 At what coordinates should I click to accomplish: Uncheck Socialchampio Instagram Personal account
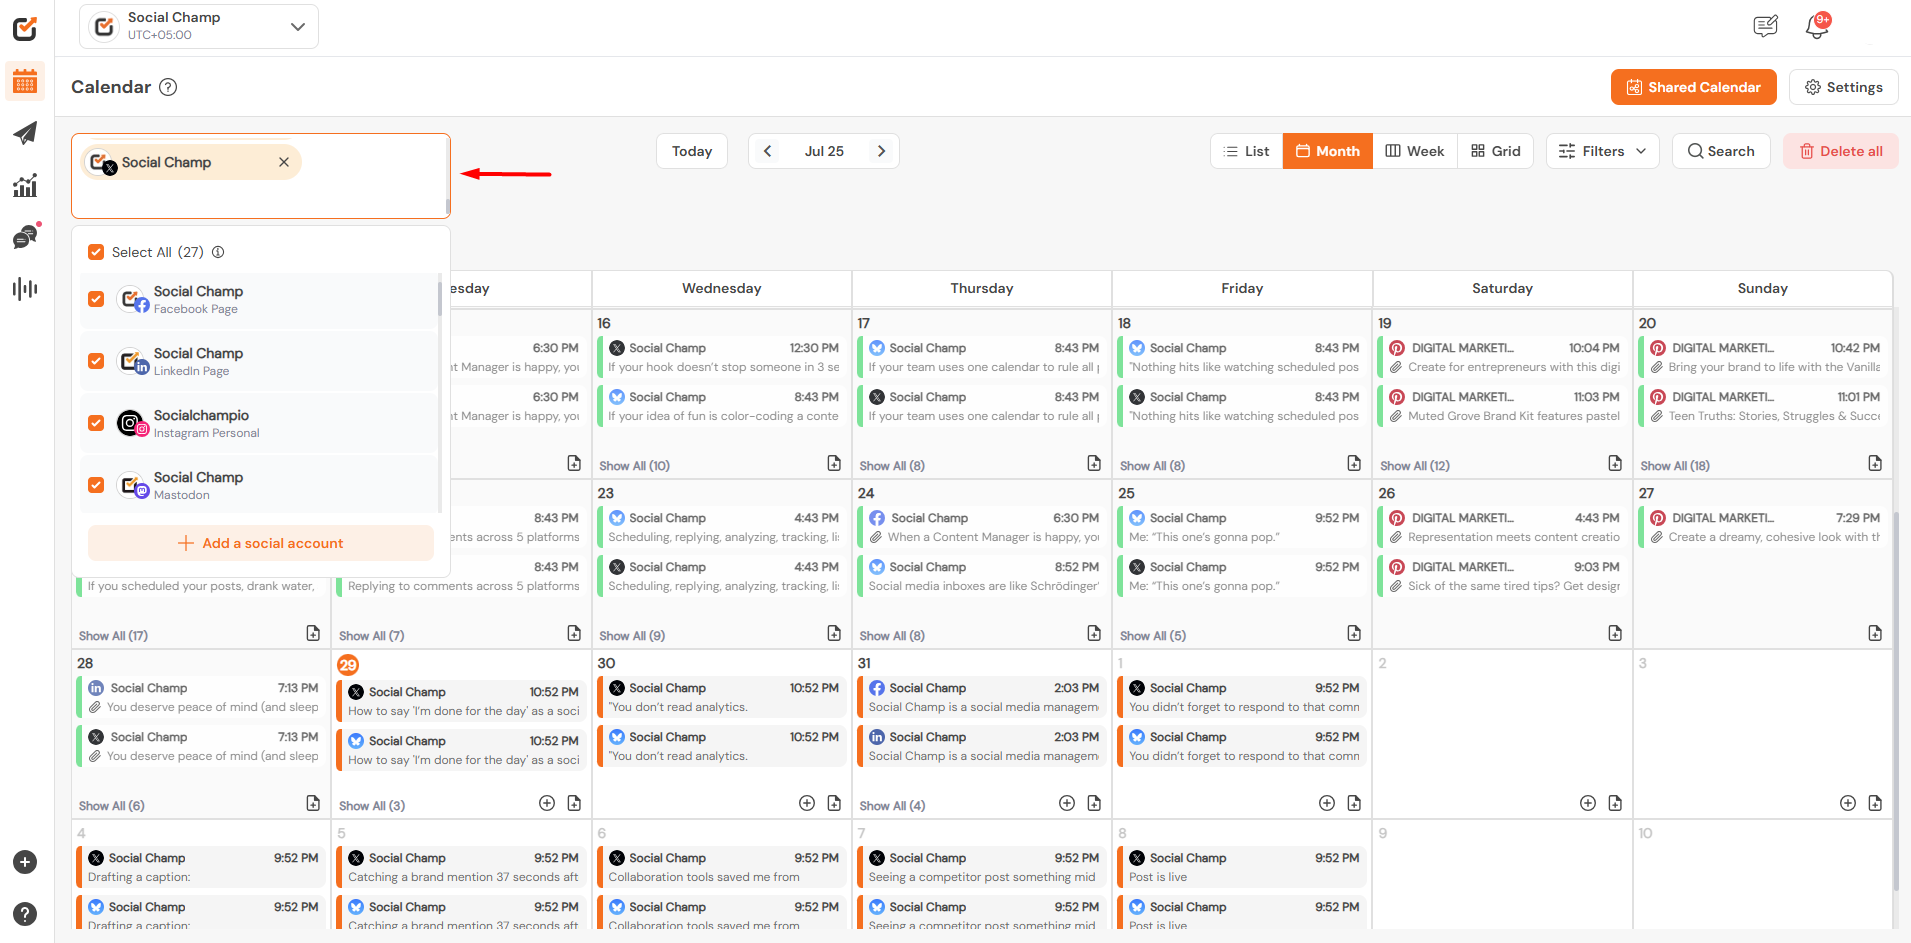[96, 423]
